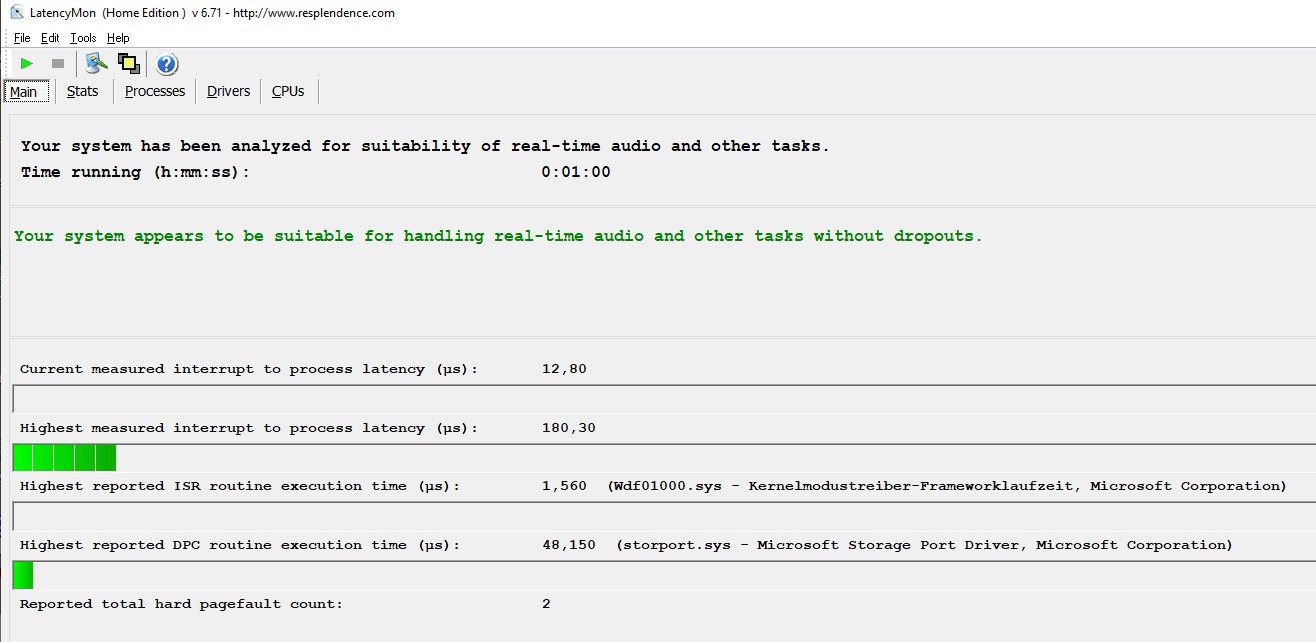Open help with the blue question mark icon

[167, 65]
